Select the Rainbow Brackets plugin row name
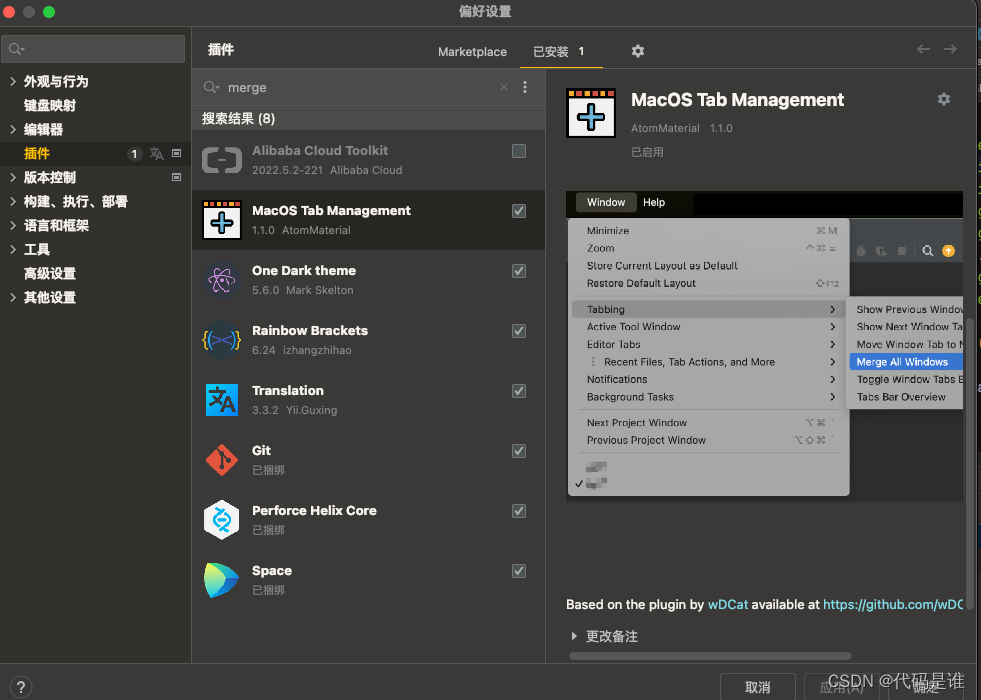The width and height of the screenshot is (981, 700). pyautogui.click(x=310, y=330)
